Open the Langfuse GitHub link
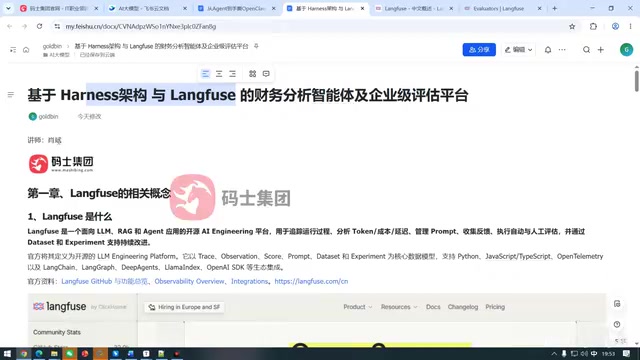Viewport: 640px width, 360px height. pos(104,281)
